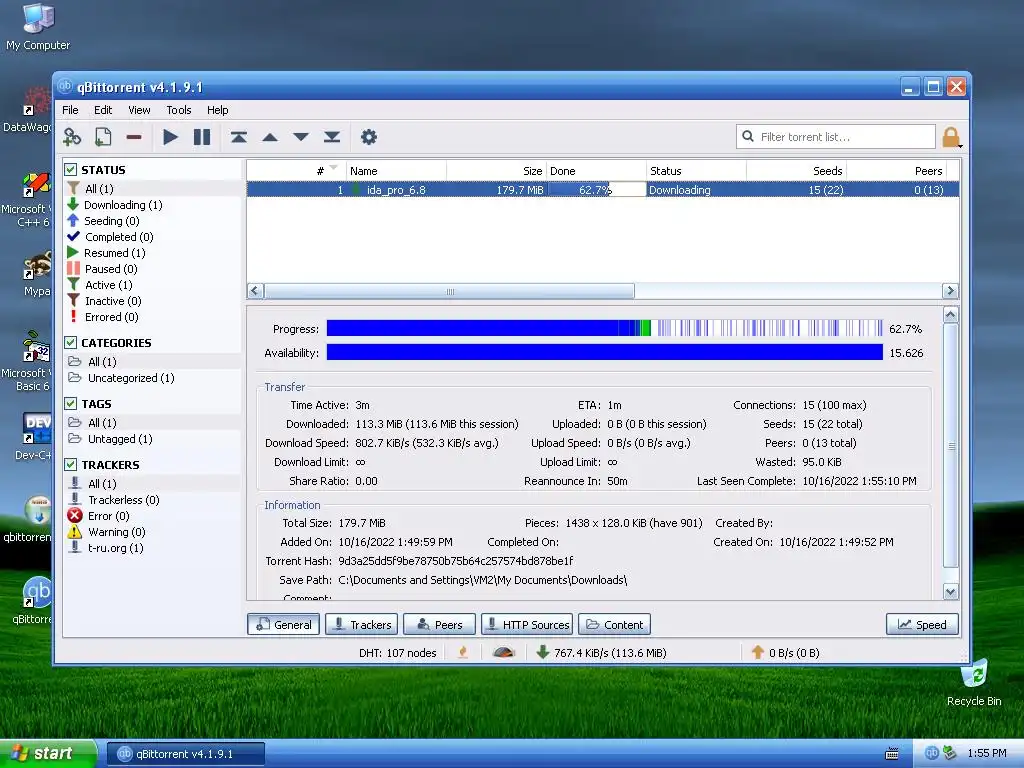Move torrent up in queue
Image resolution: width=1024 pixels, height=768 pixels.
pyautogui.click(x=270, y=137)
